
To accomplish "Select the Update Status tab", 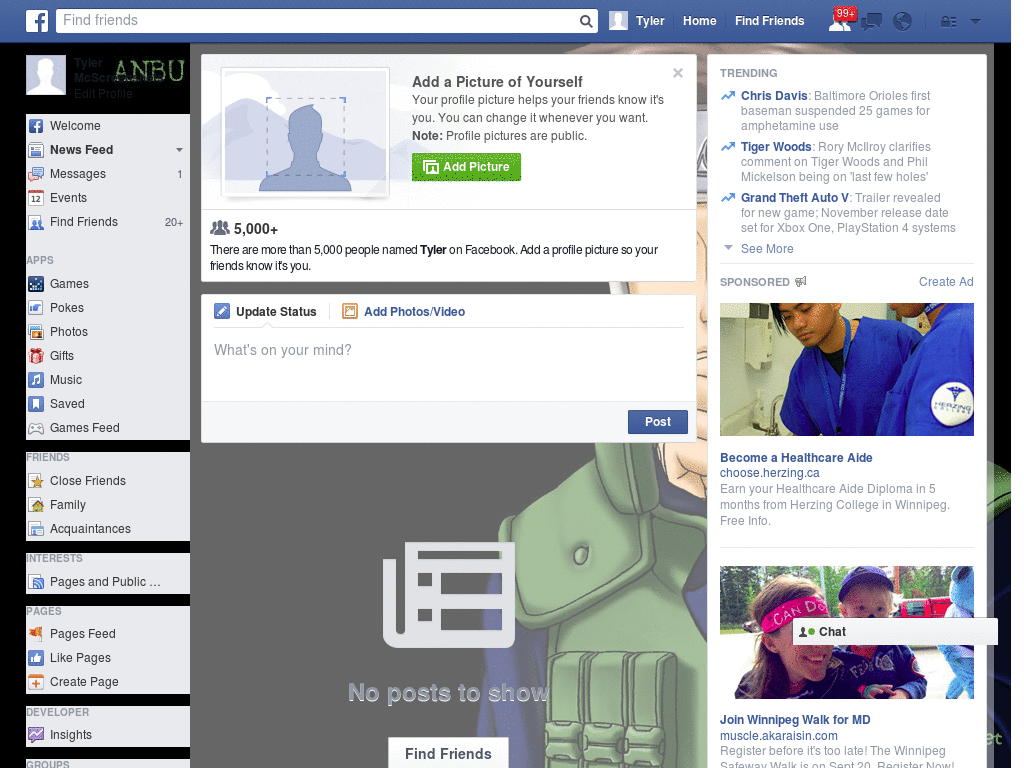I will (266, 312).
